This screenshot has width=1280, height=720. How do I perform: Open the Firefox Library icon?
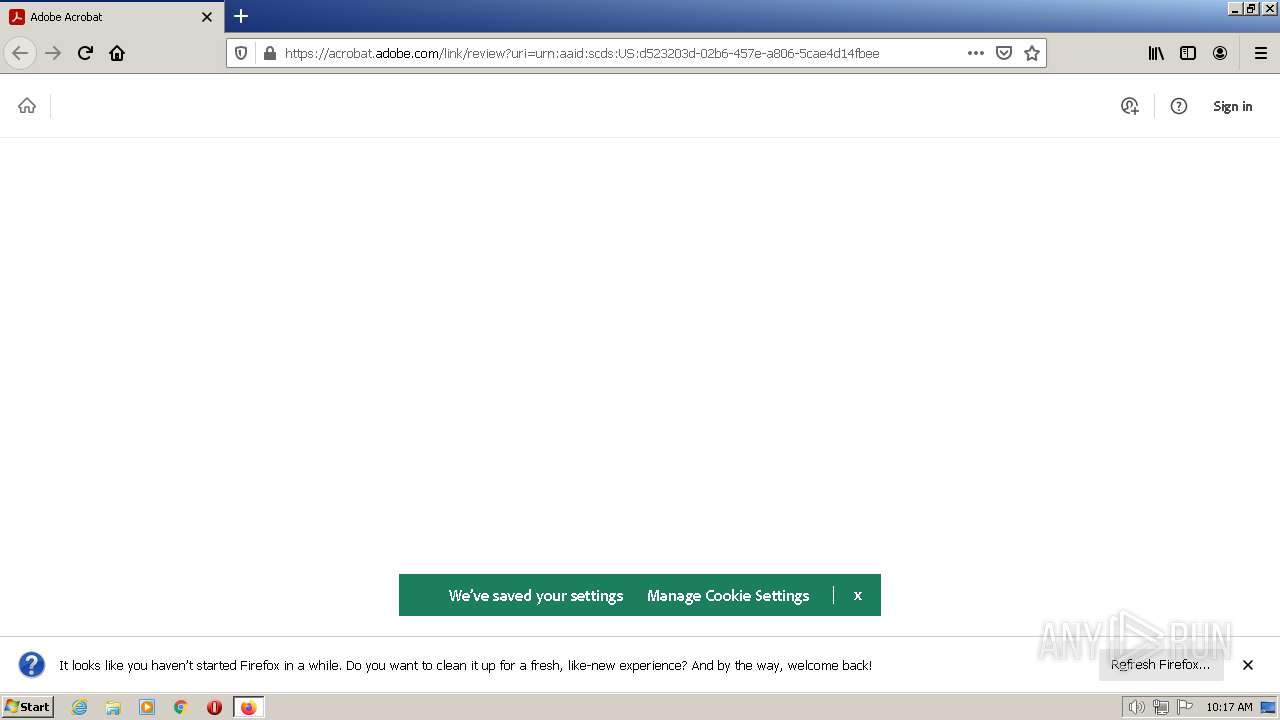1156,53
